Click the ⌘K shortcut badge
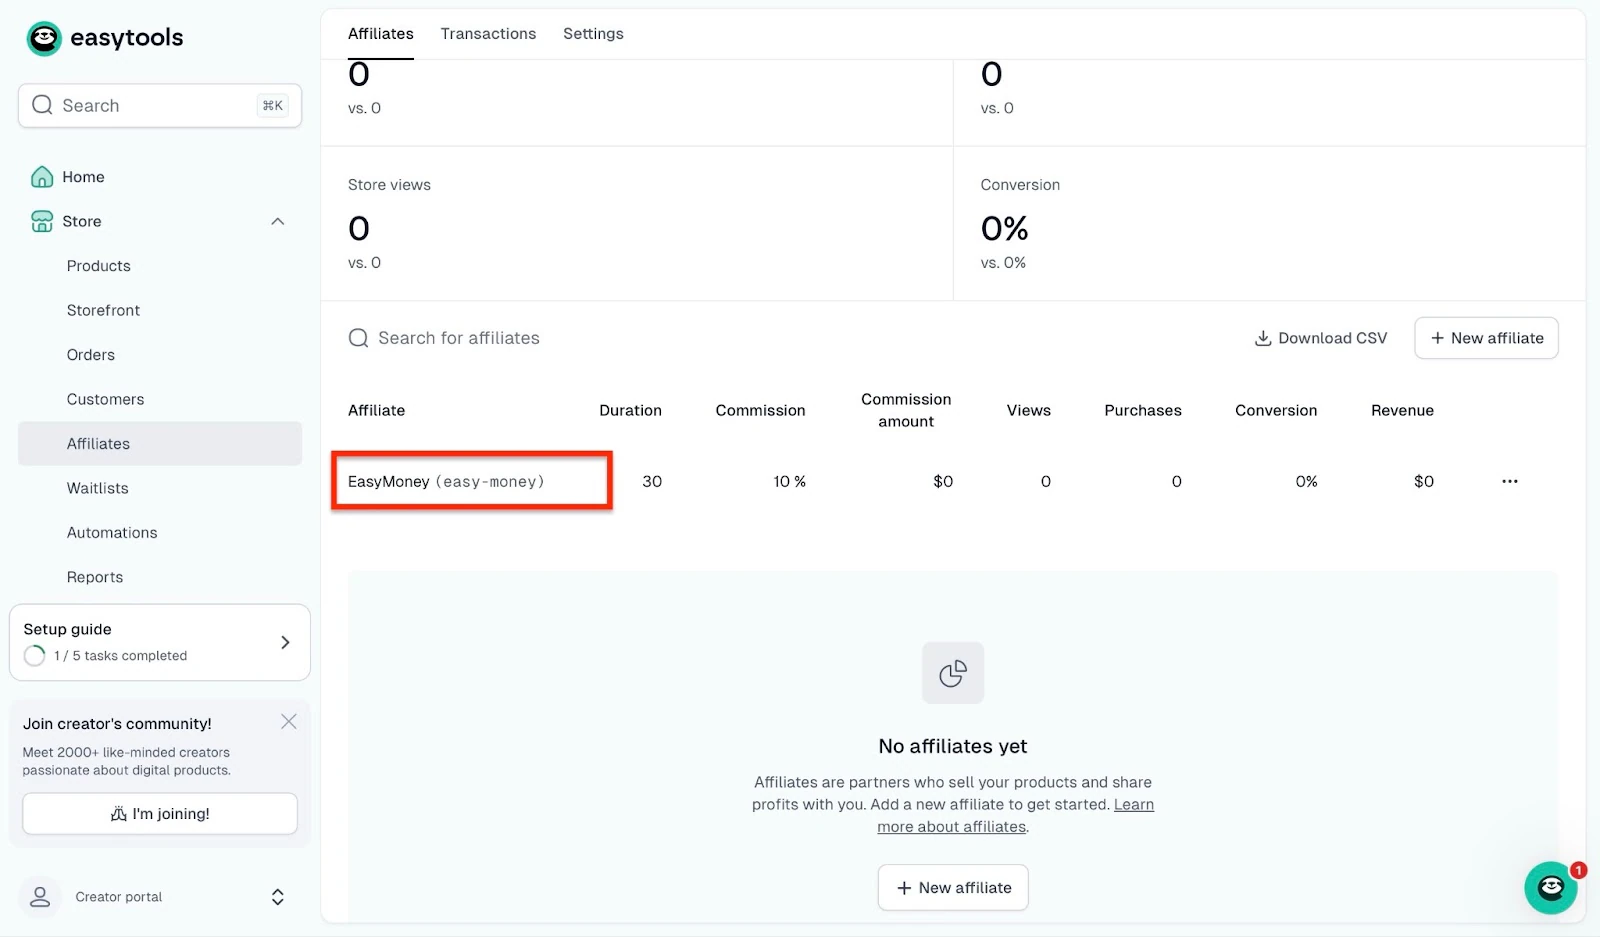This screenshot has height=937, width=1600. [273, 105]
